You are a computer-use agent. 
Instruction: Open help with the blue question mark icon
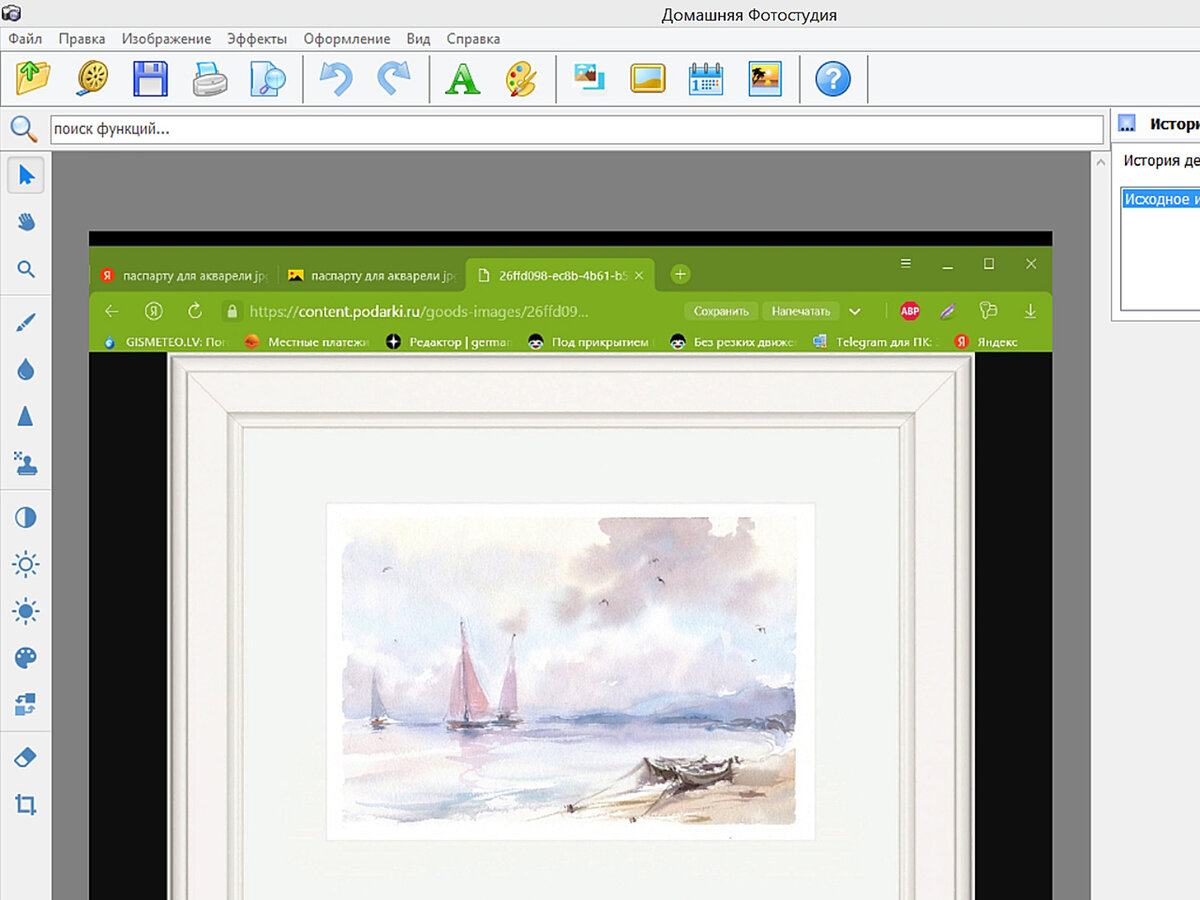(x=833, y=78)
